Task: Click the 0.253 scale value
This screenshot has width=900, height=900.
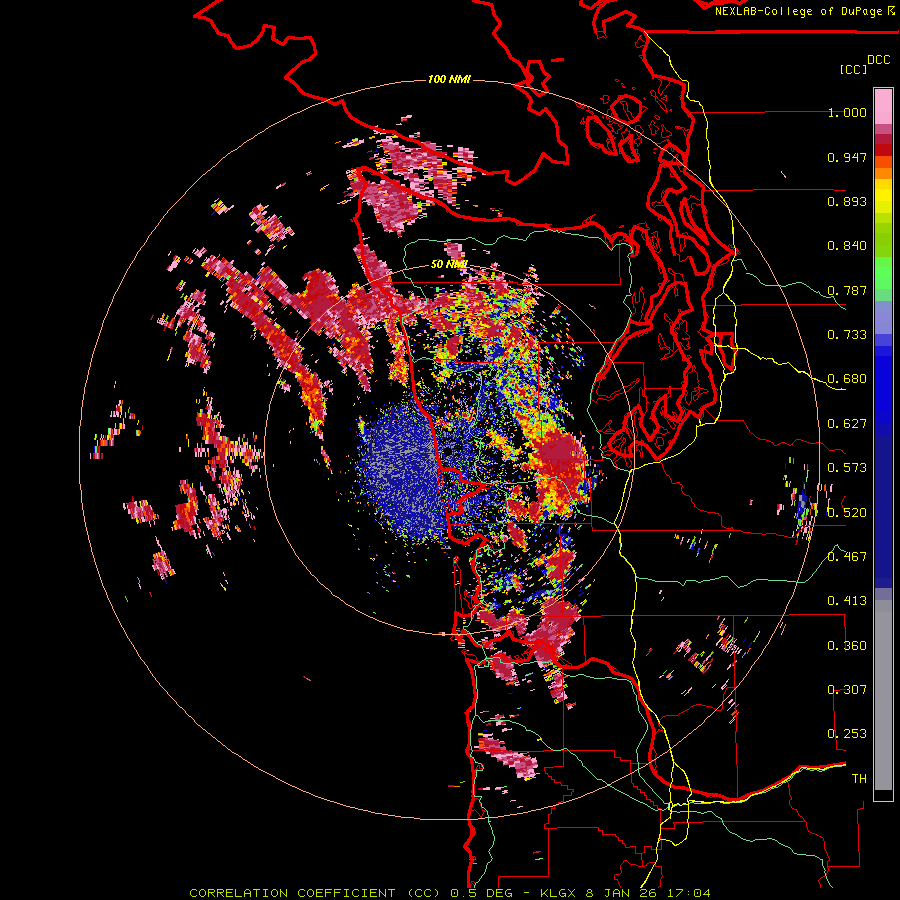Action: pyautogui.click(x=847, y=734)
